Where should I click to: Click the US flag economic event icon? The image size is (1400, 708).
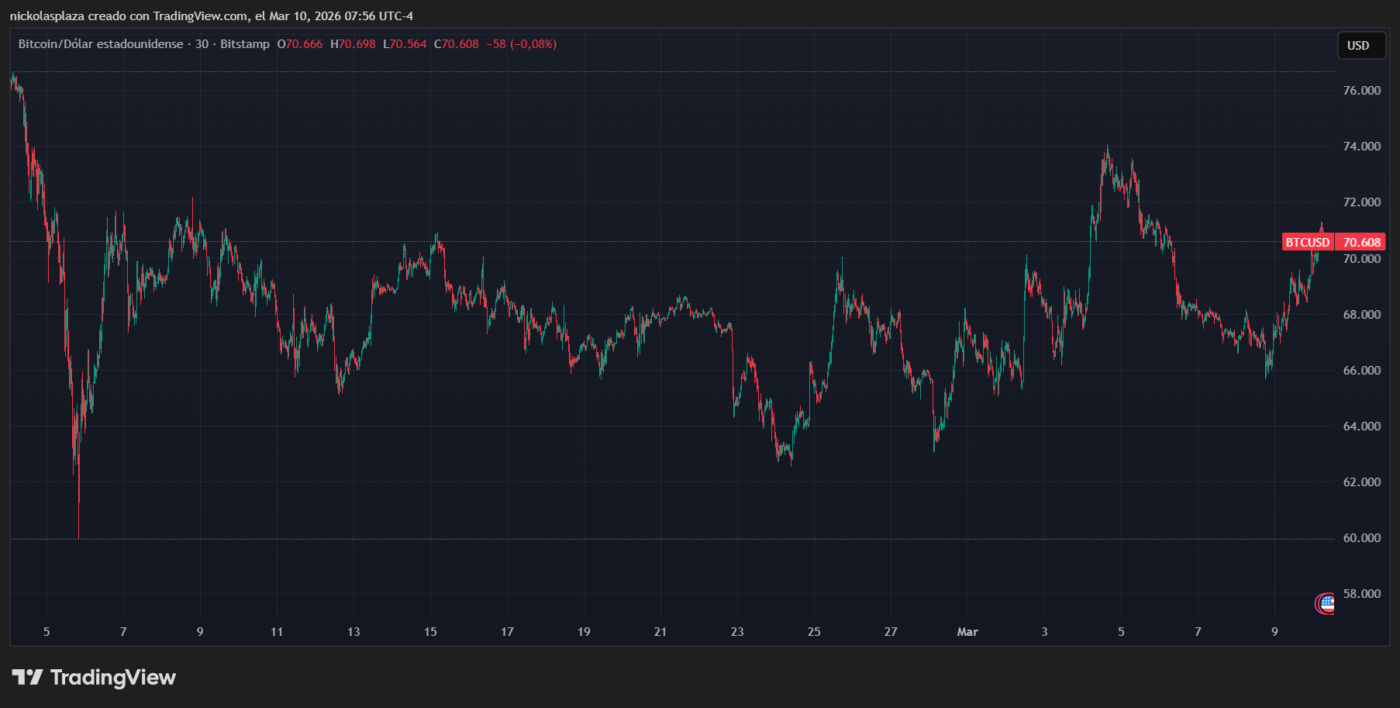(1326, 603)
